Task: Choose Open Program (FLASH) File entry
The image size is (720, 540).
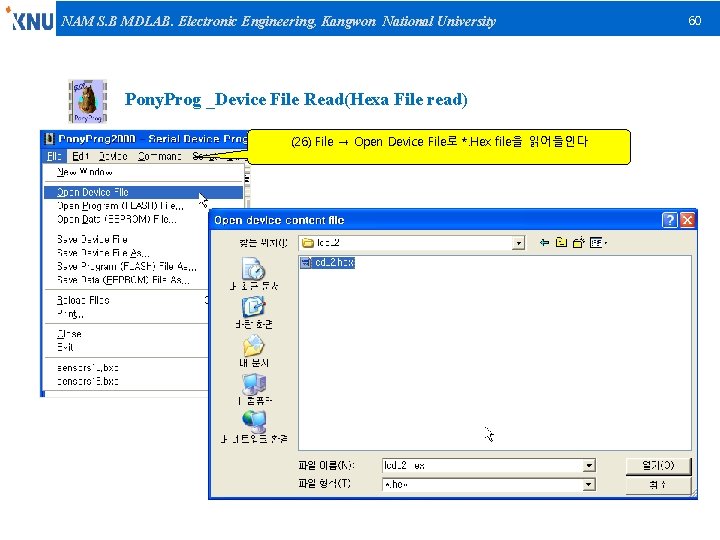Action: click(120, 206)
